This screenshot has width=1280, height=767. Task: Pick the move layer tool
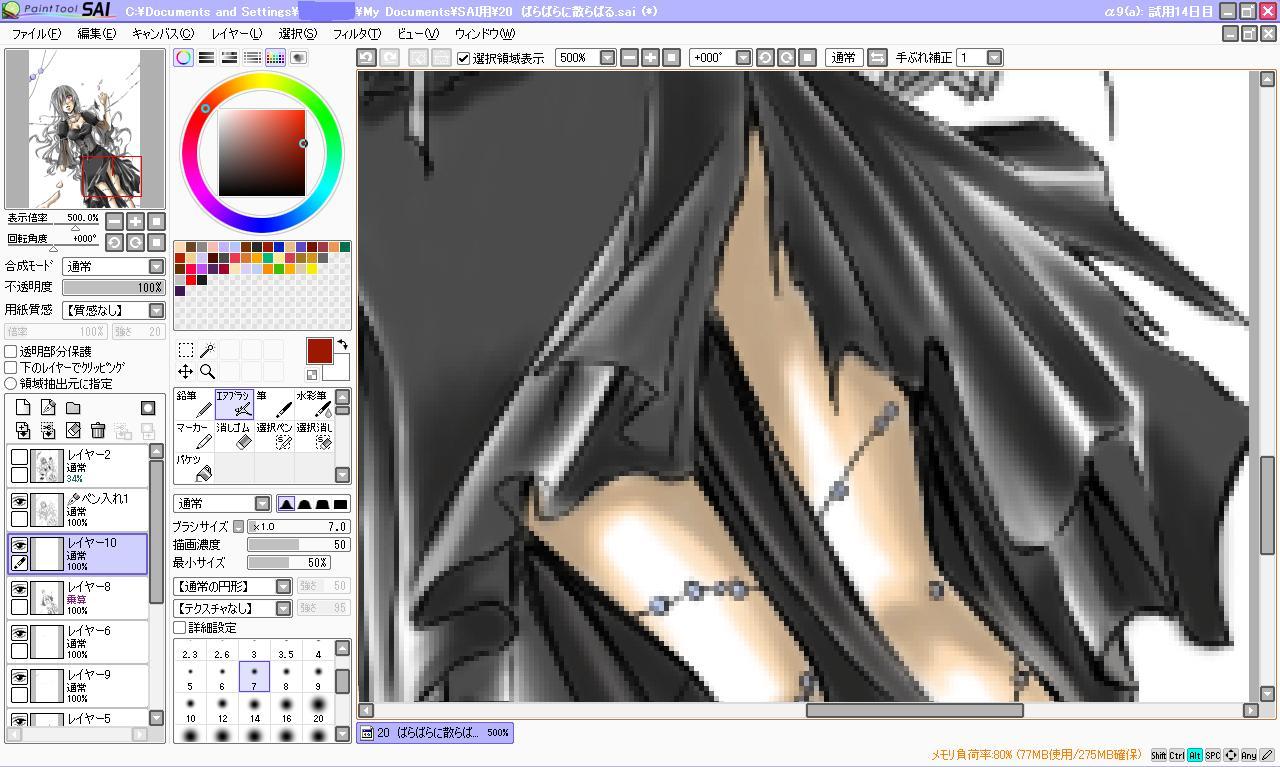click(186, 371)
